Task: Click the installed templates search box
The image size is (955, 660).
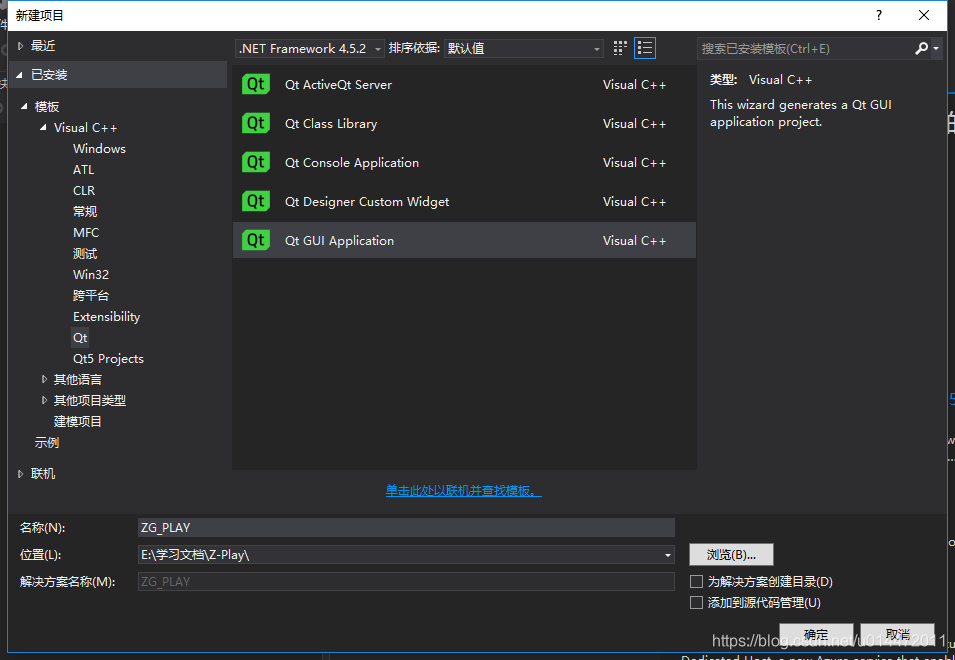Action: tap(805, 49)
